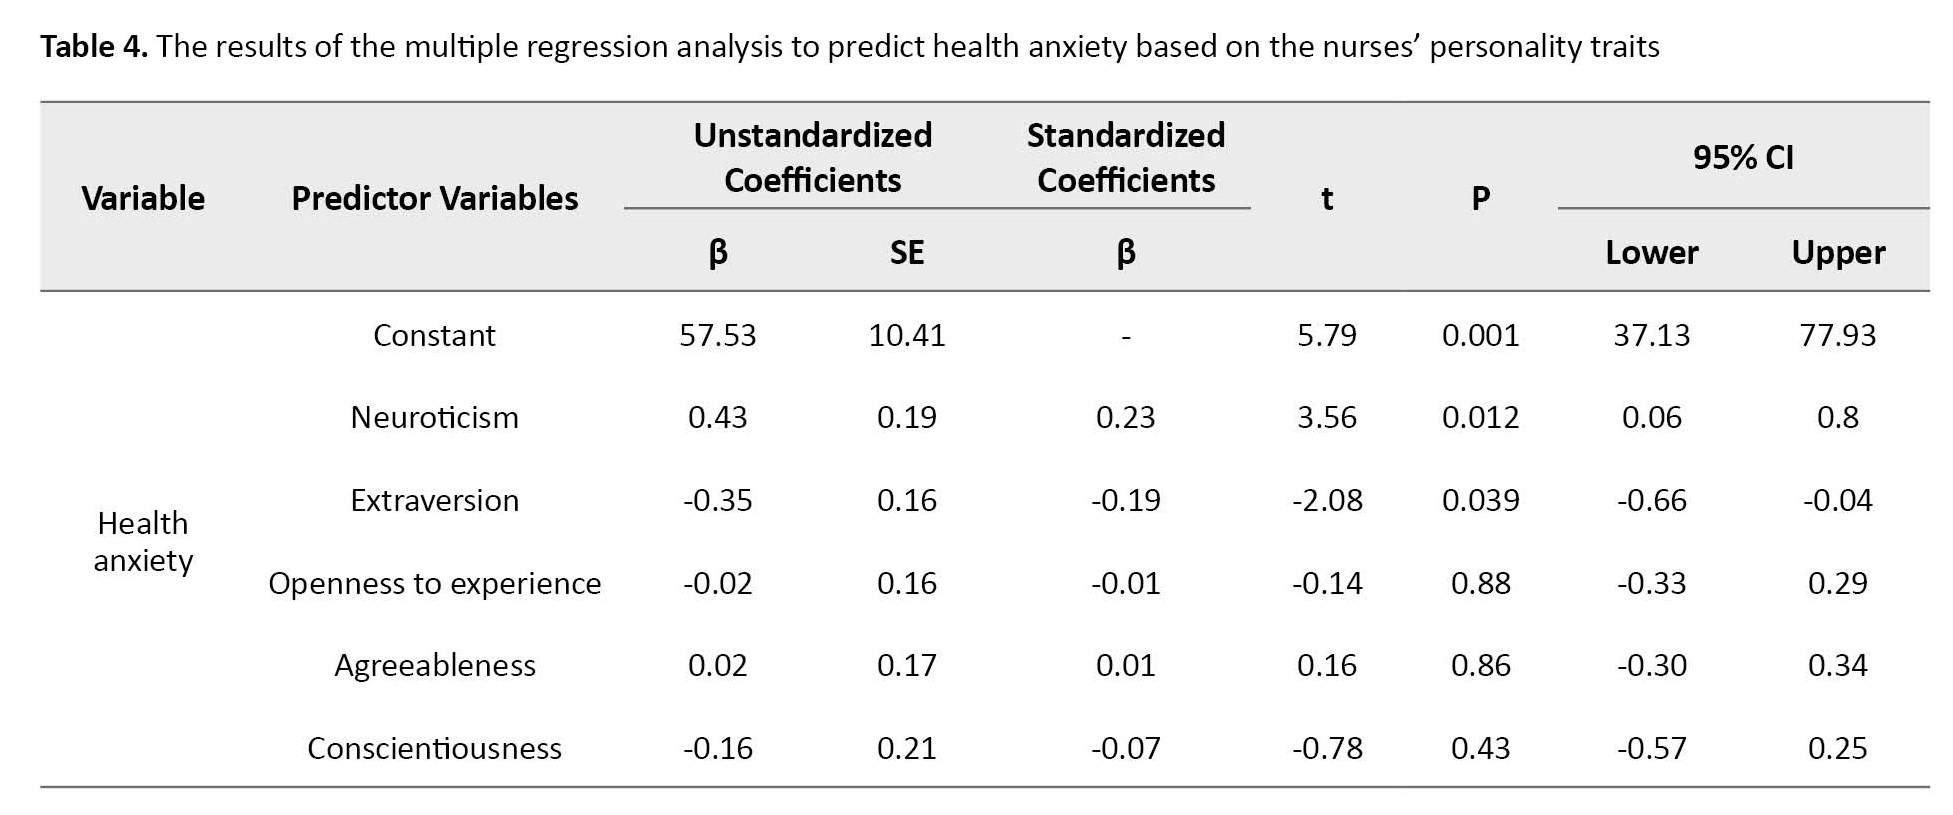This screenshot has width=1953, height=815.
Task: Click the SE subheader
Action: coord(906,252)
